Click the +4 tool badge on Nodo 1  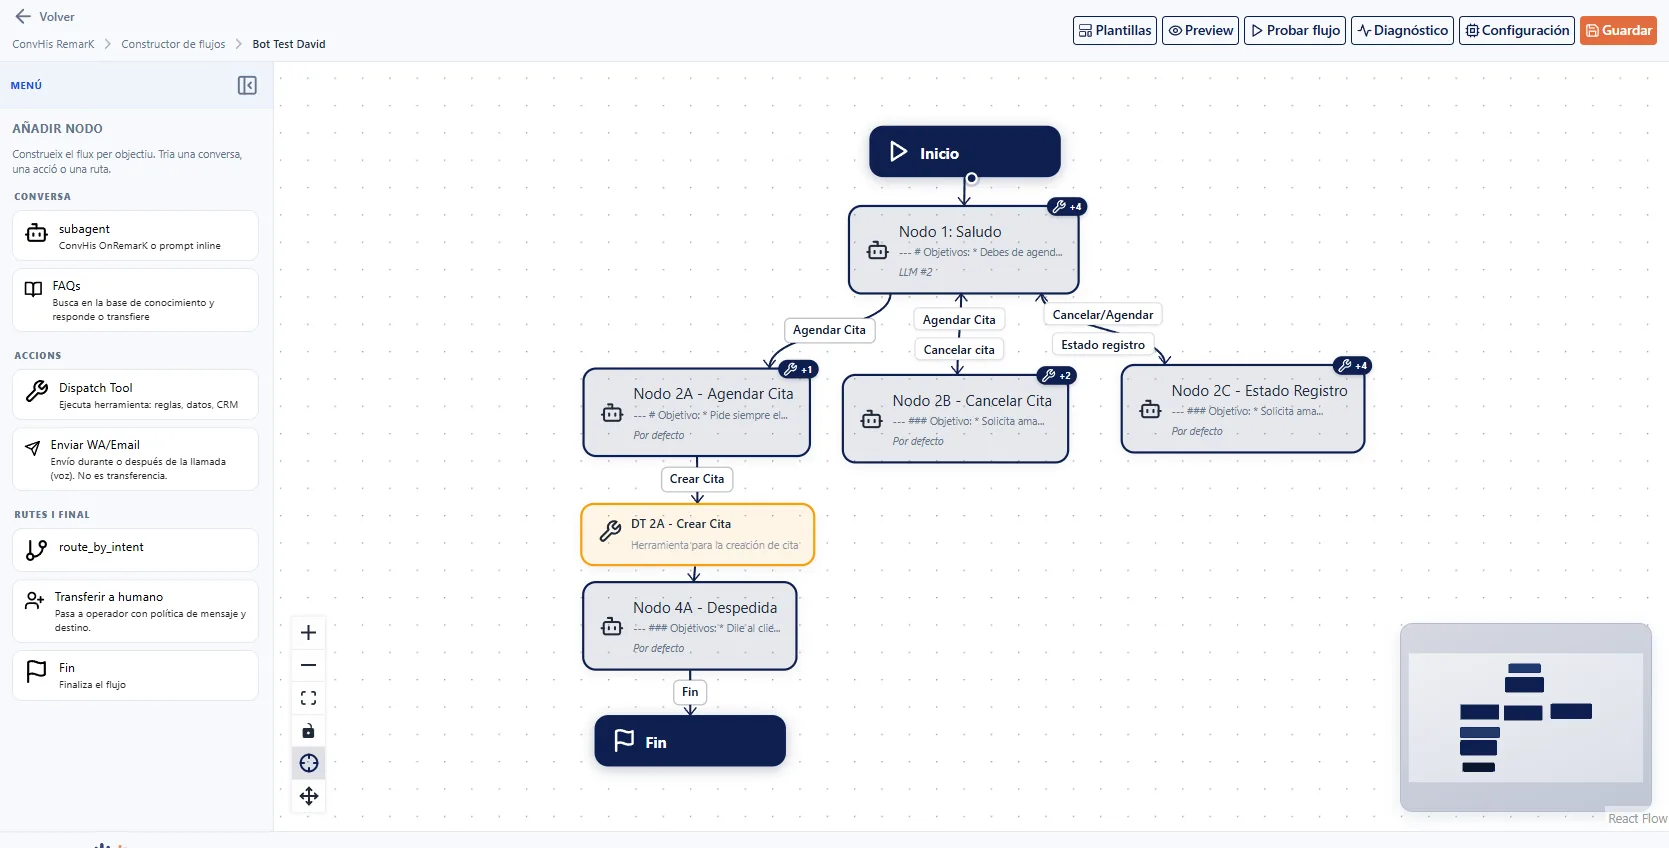pos(1067,207)
